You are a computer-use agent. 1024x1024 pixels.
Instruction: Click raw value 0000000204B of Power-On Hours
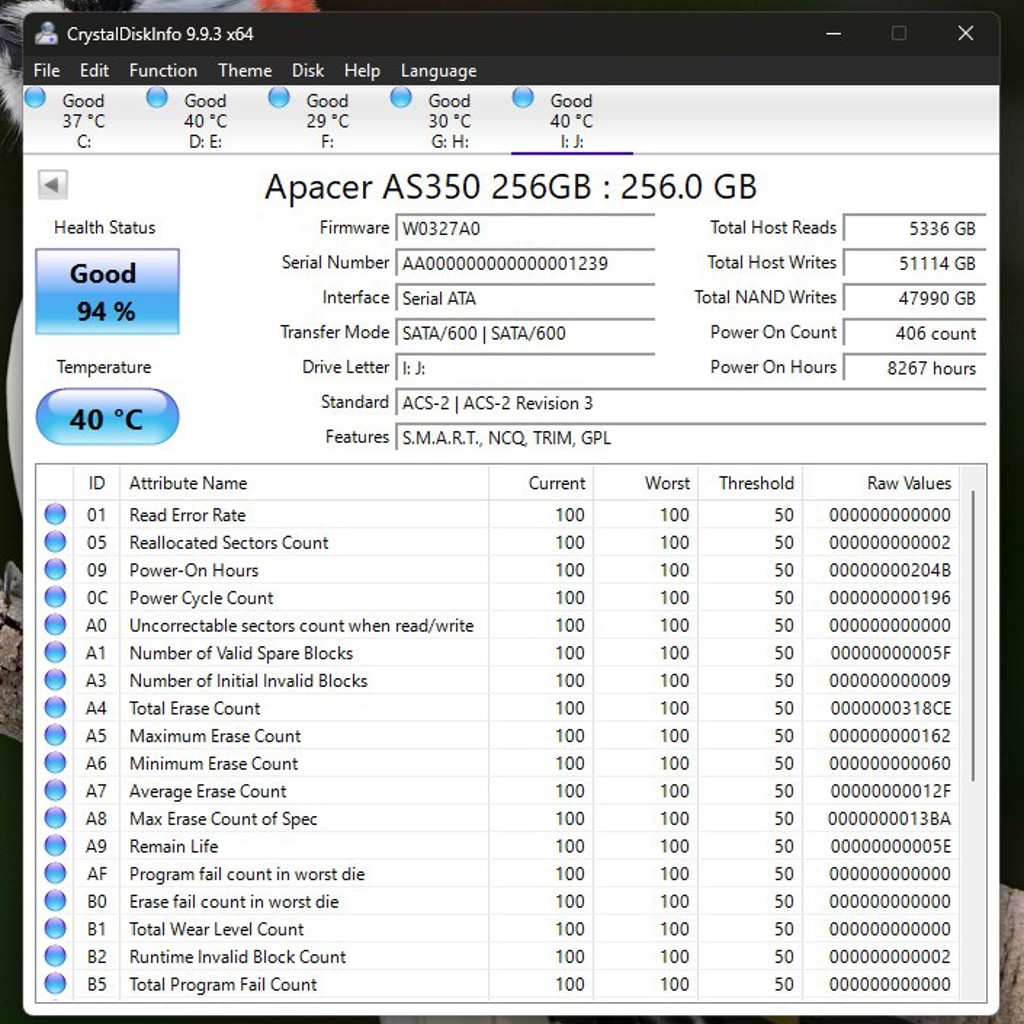[x=890, y=570]
